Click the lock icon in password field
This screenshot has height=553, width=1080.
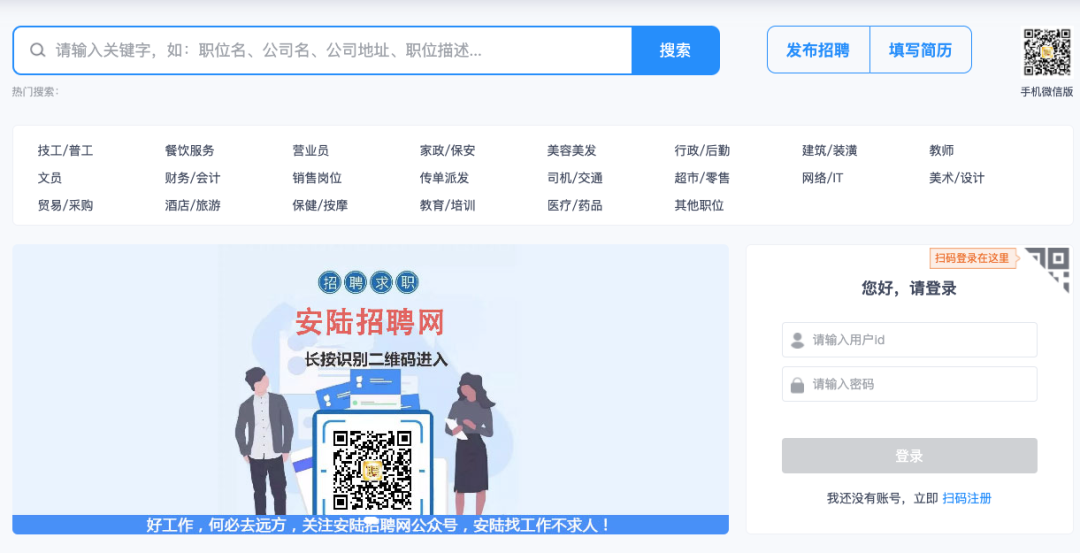coord(797,385)
